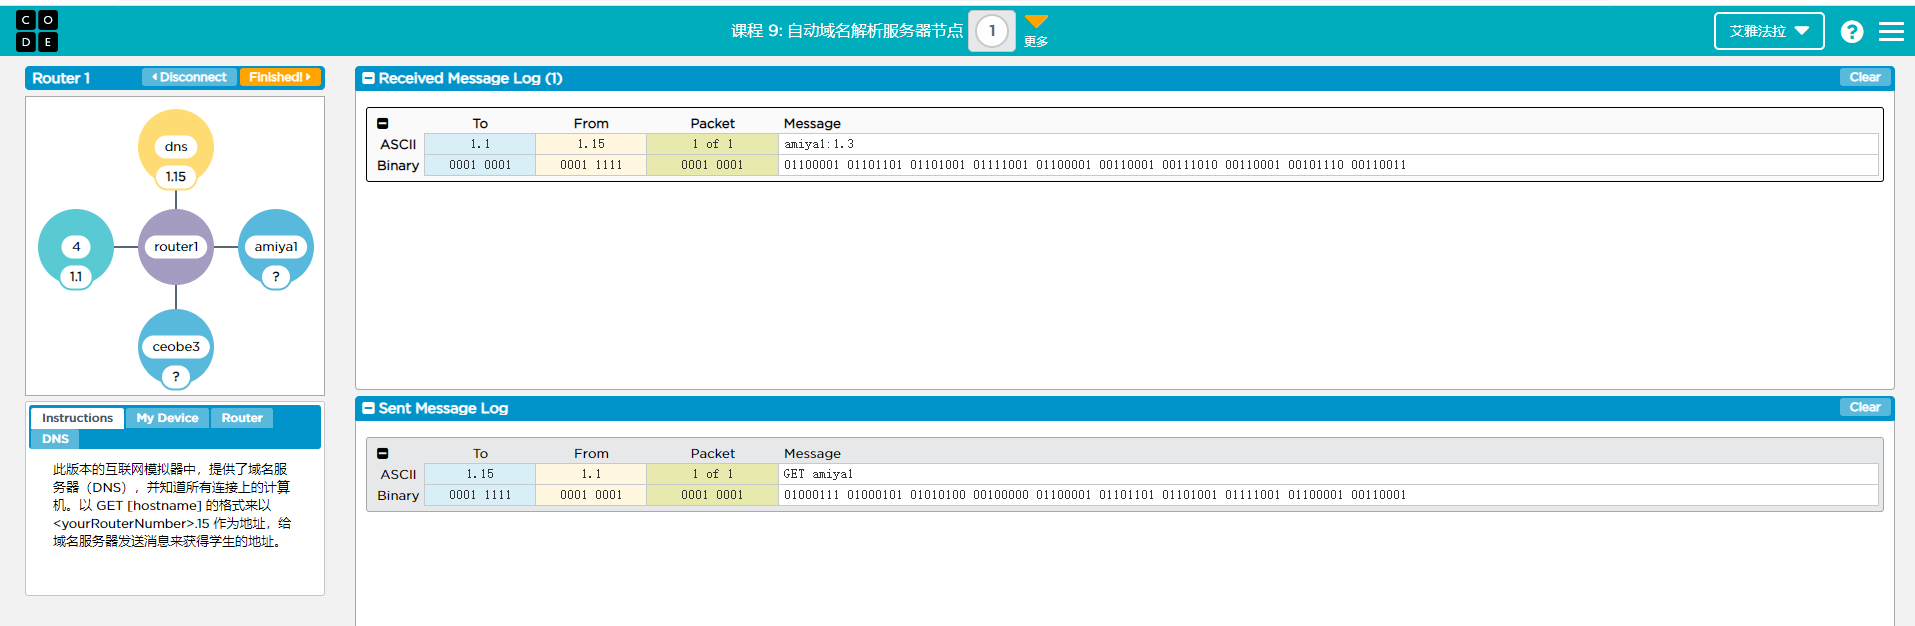Image resolution: width=1915 pixels, height=626 pixels.
Task: Click sent From cell 1.1
Action: (x=591, y=474)
